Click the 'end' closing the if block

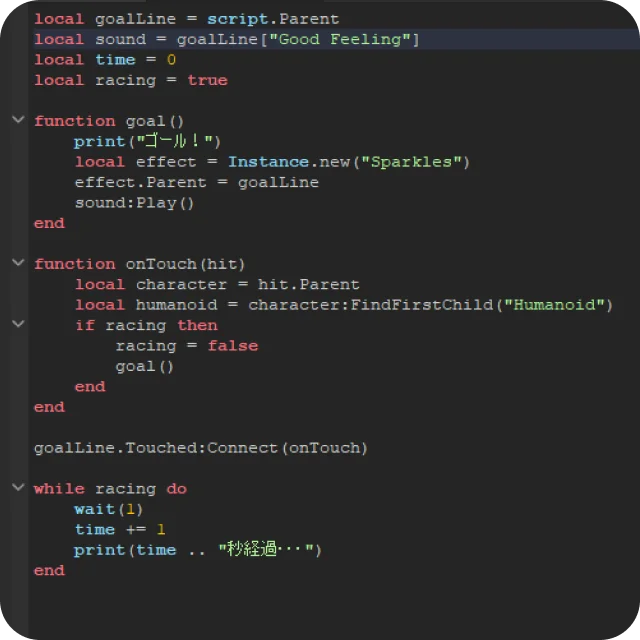(90, 387)
